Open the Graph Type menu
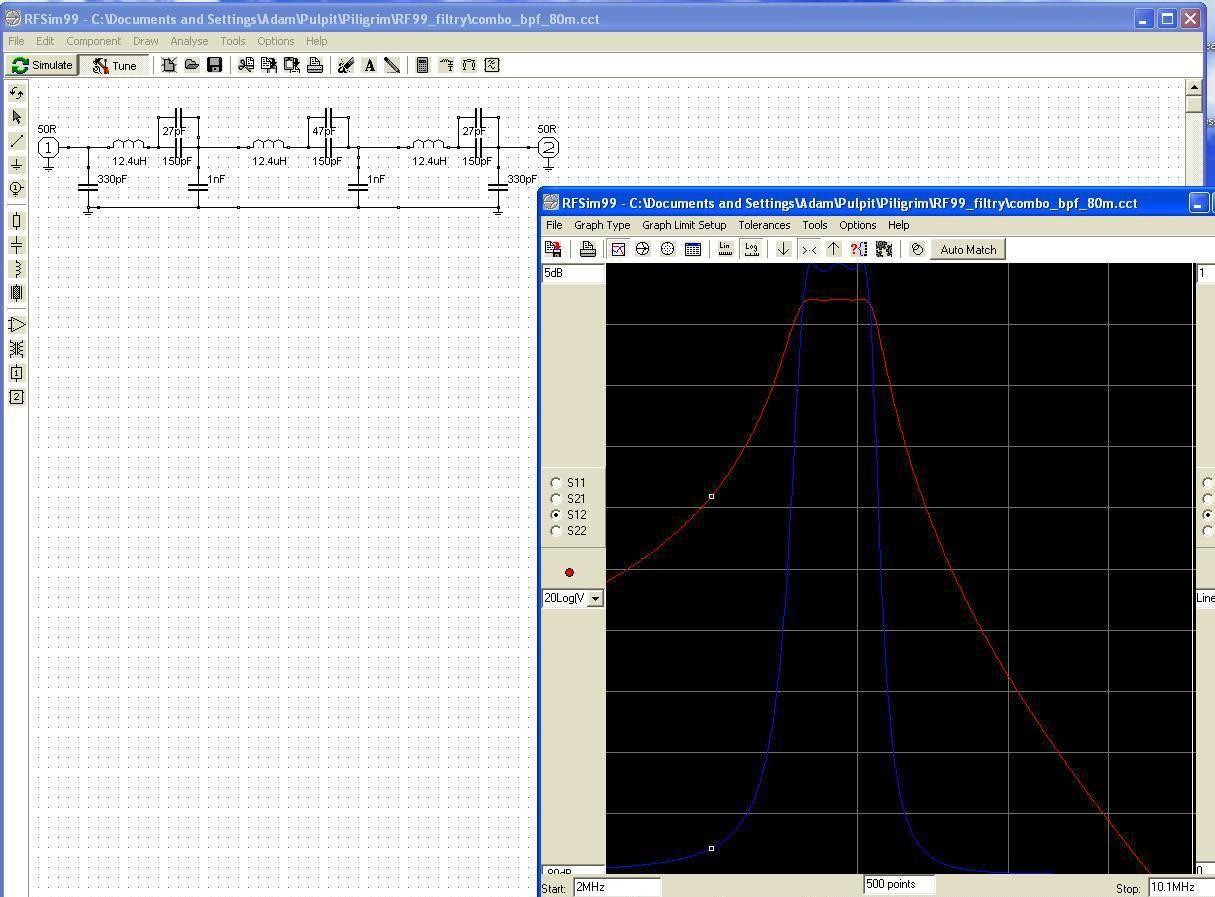Screen dimensions: 1215x897 click(601, 225)
